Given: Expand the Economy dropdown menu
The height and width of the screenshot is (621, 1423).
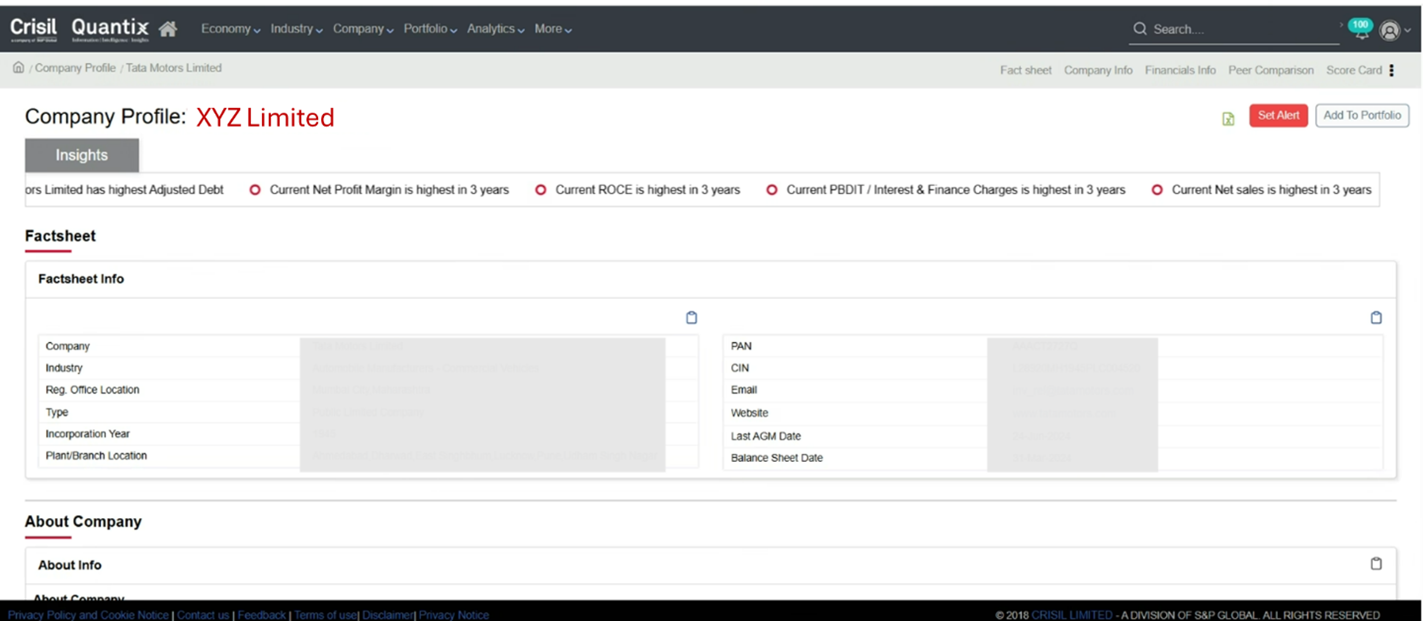Looking at the screenshot, I should tap(230, 29).
